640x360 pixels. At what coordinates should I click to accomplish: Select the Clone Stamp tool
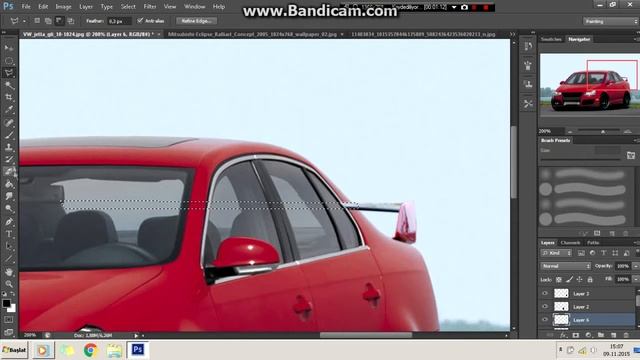9,147
